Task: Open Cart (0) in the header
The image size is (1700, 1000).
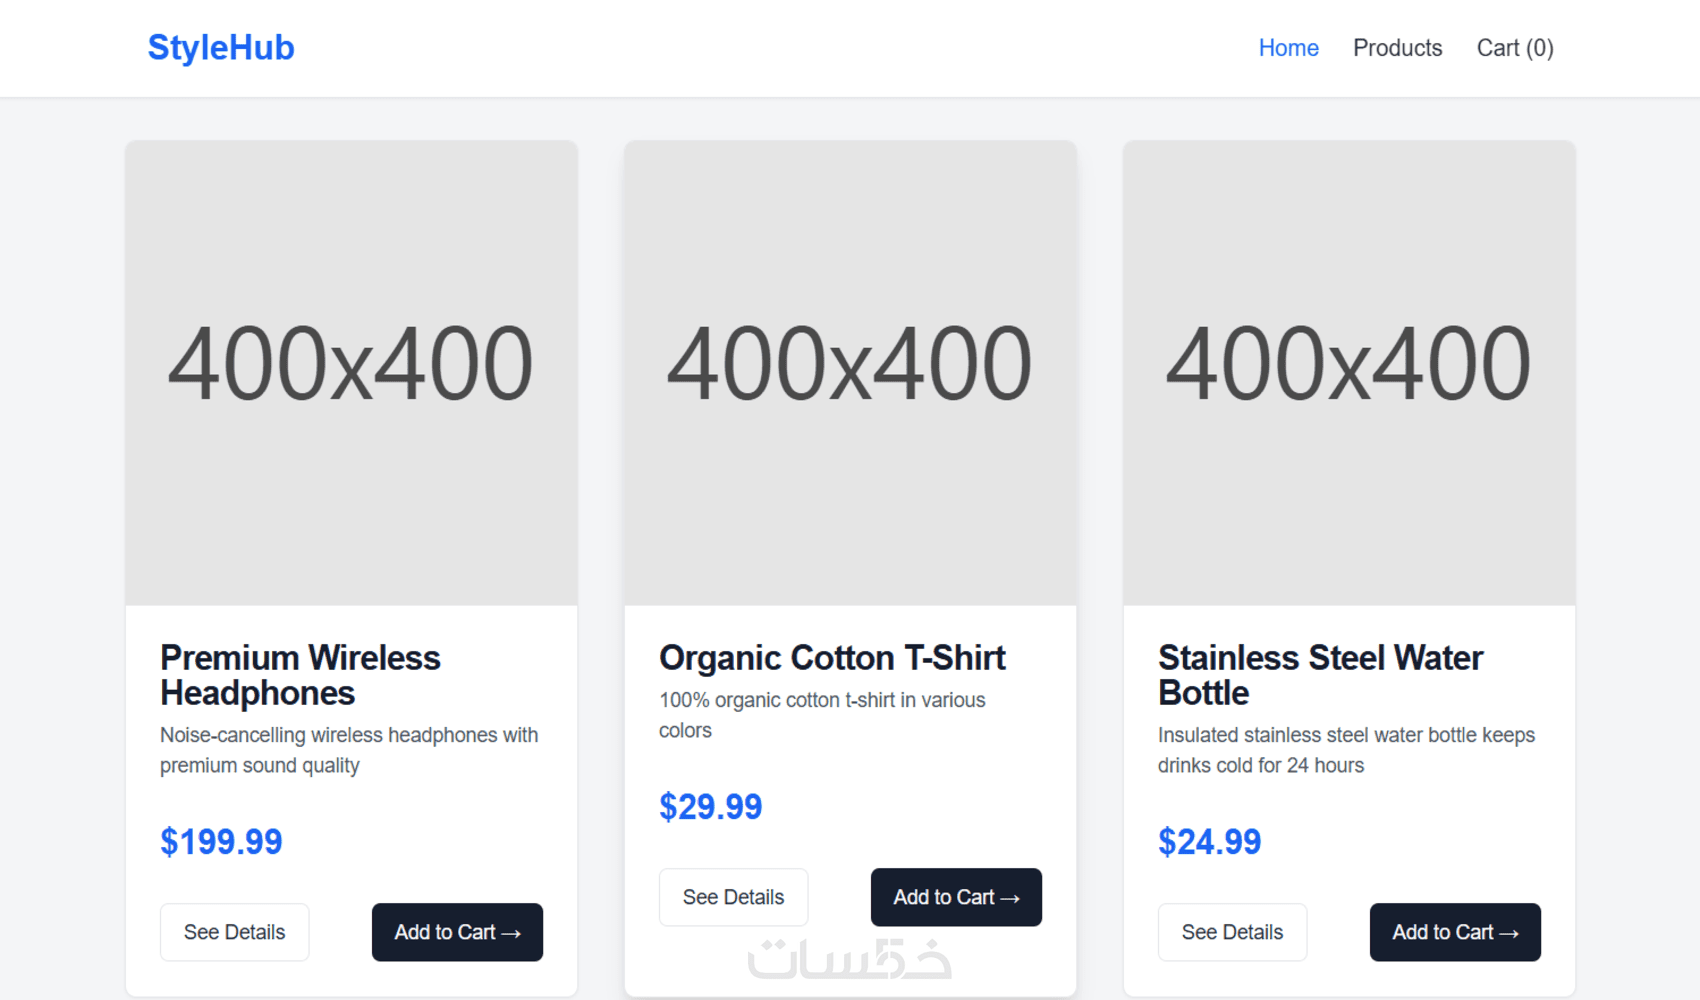Action: coord(1514,48)
